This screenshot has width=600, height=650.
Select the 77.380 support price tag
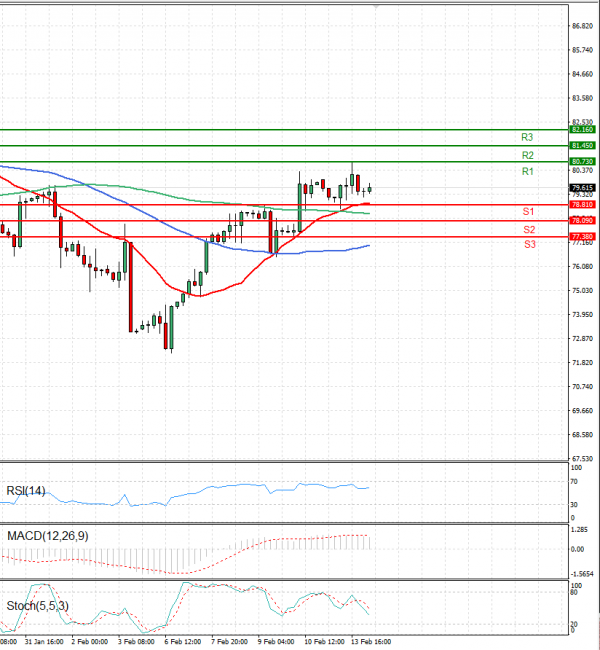point(583,237)
